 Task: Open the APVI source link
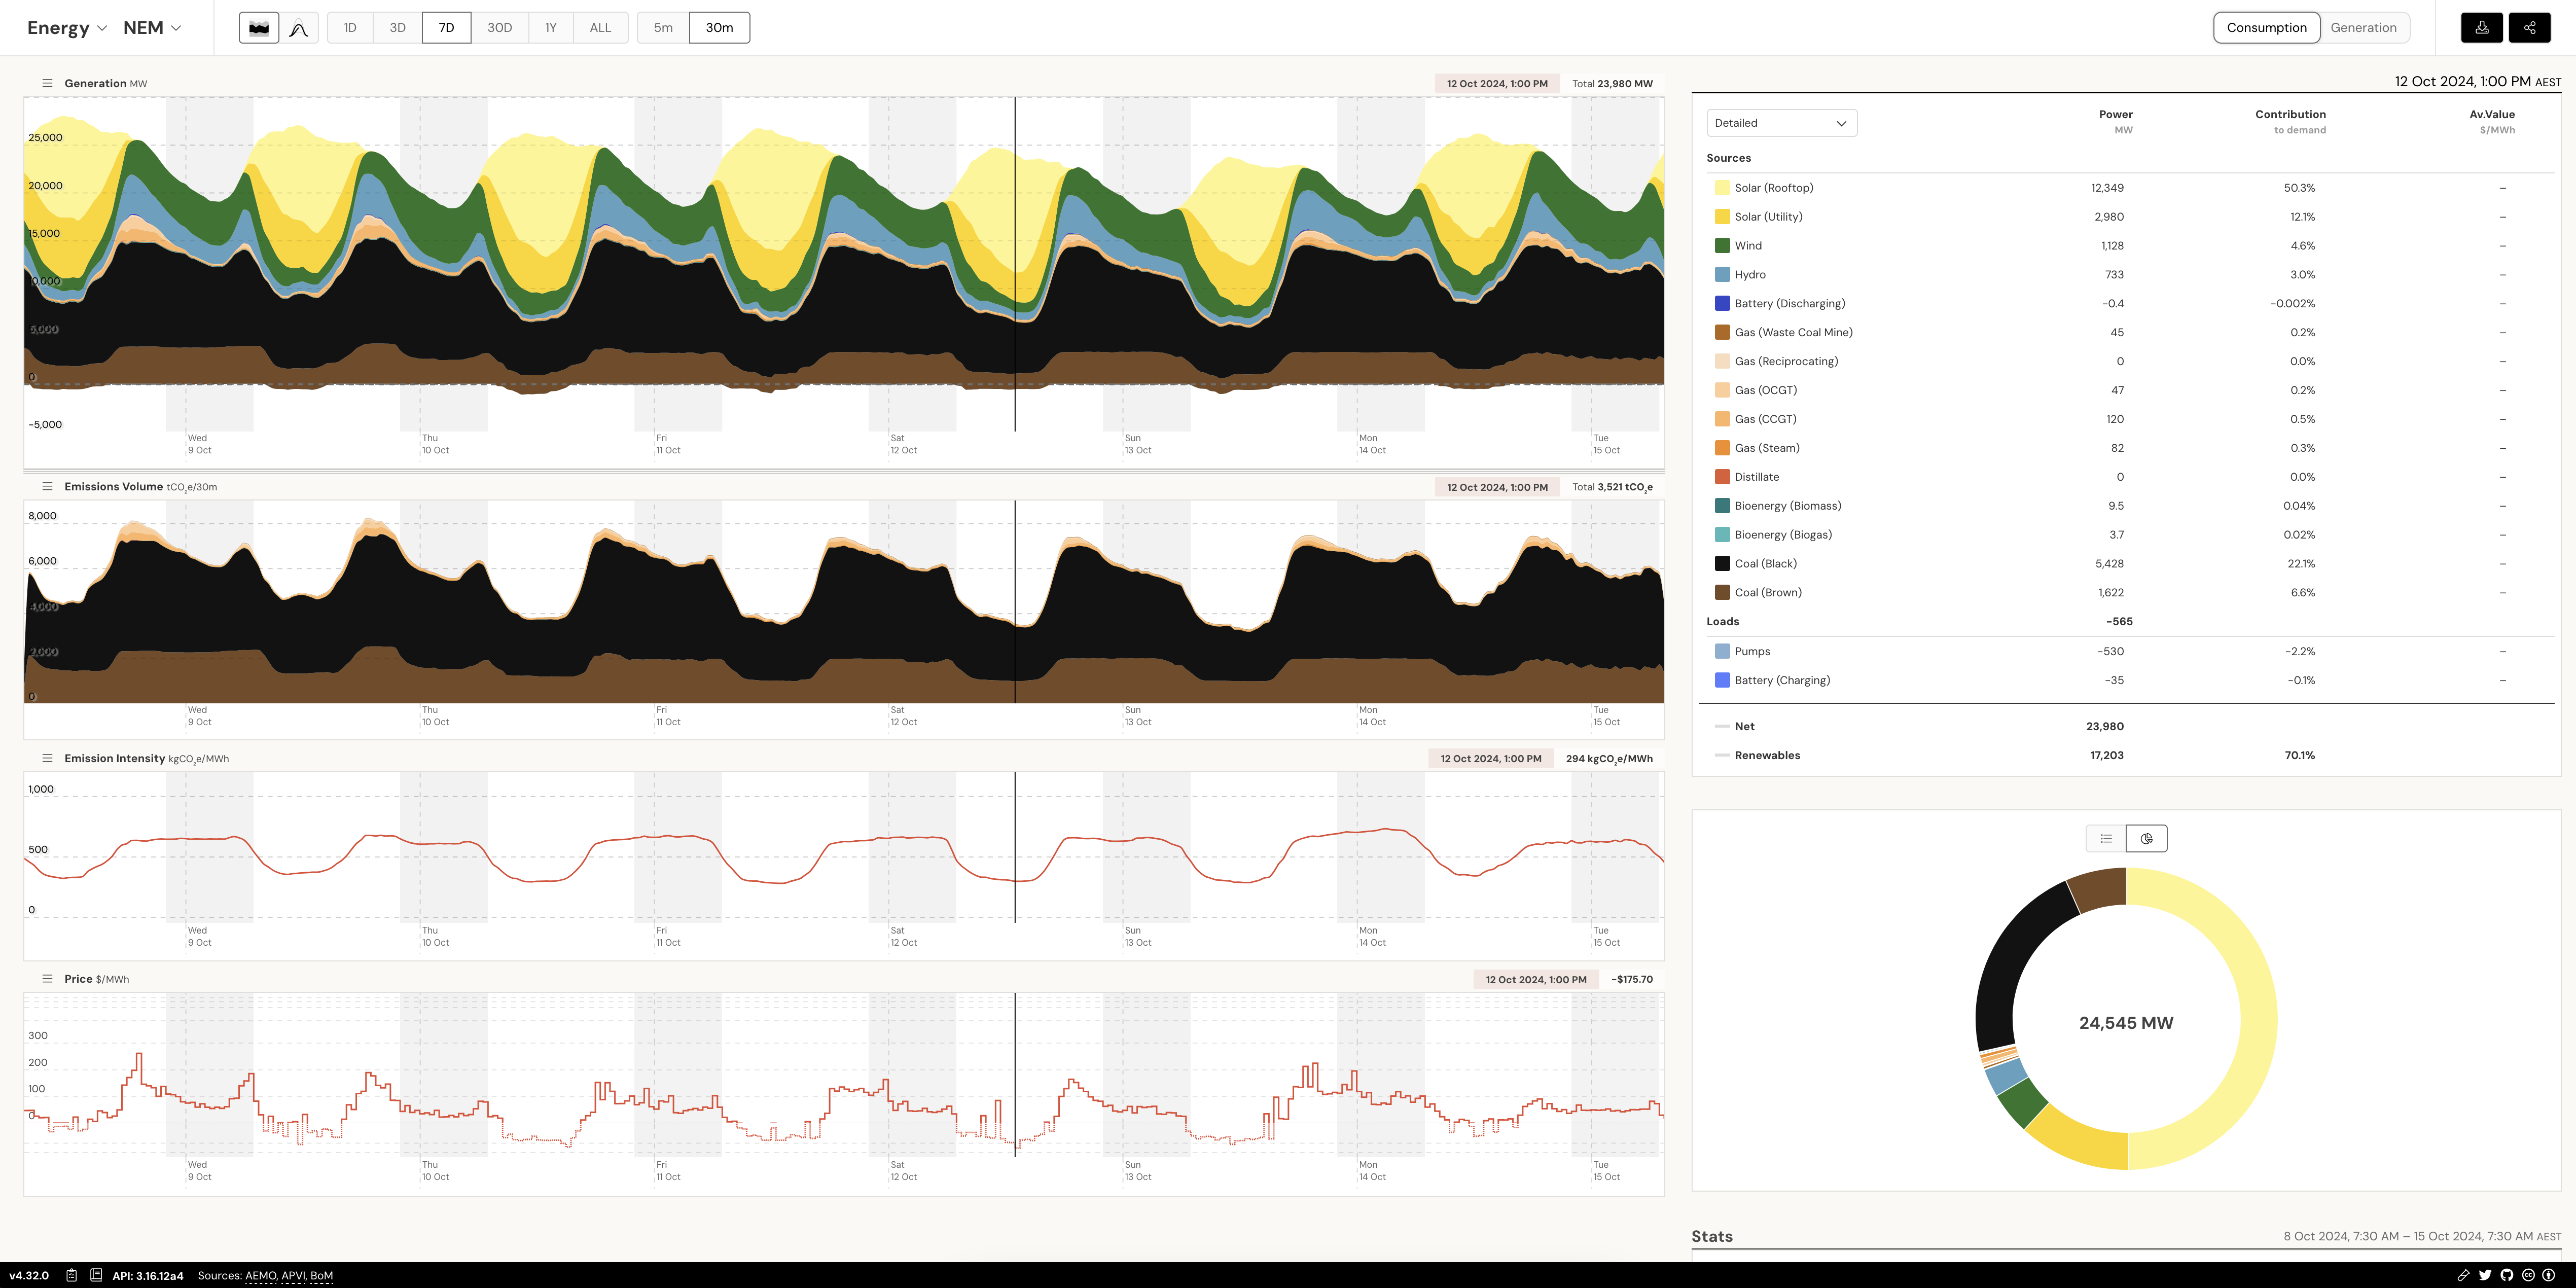[293, 1276]
